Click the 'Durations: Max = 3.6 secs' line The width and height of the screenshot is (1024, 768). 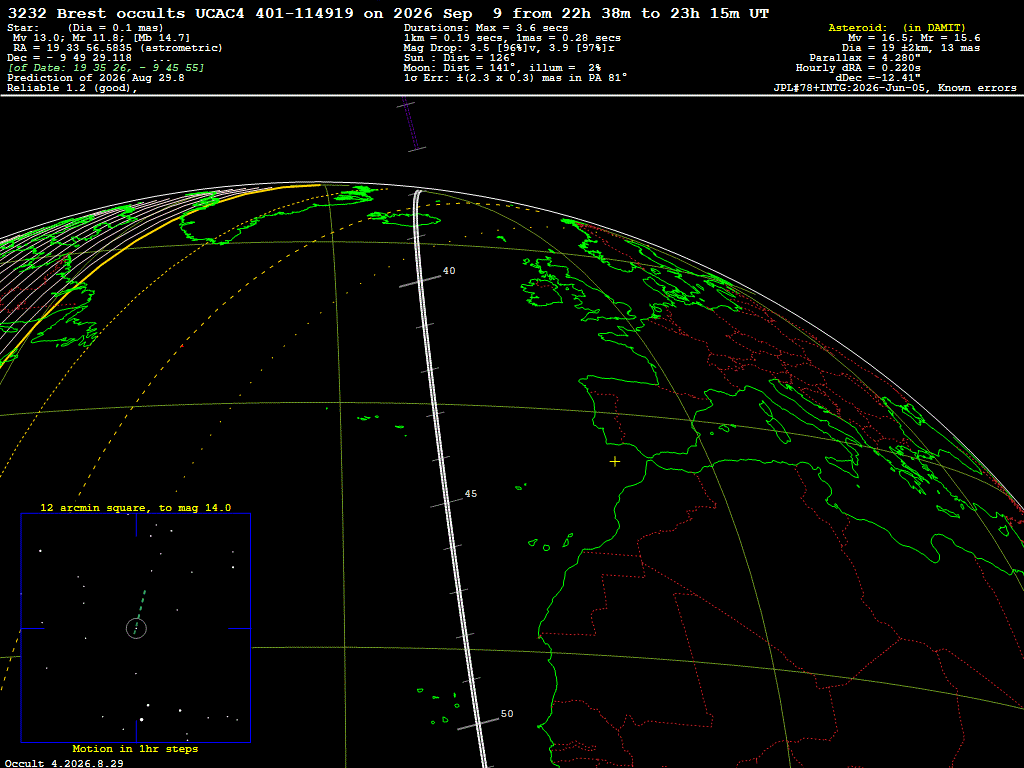pyautogui.click(x=486, y=27)
